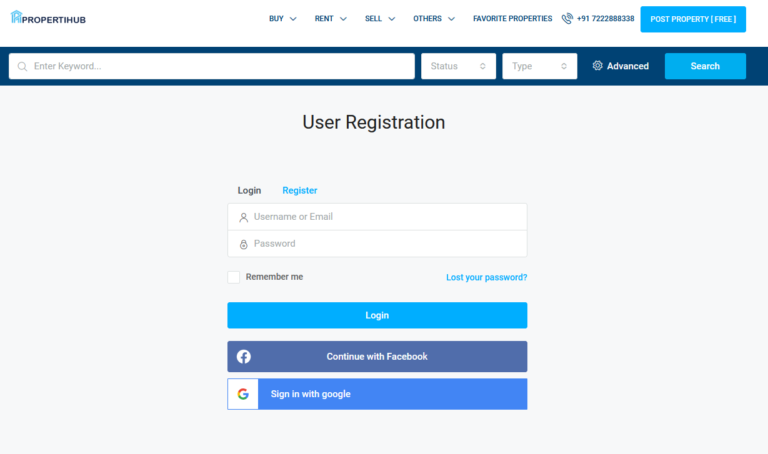Click the Post Property Free button
Viewport: 768px width, 454px height.
tap(692, 19)
